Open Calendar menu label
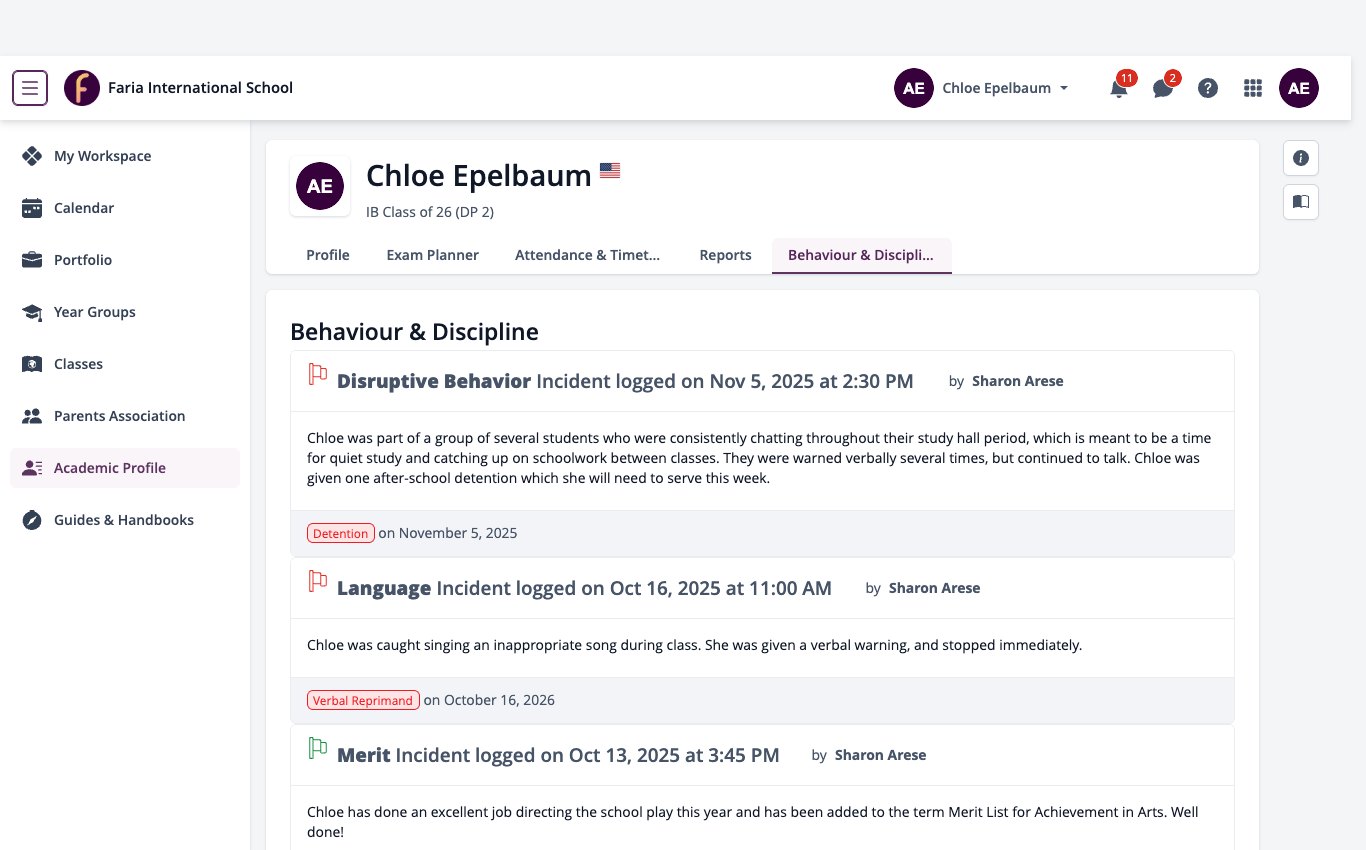 click(84, 208)
